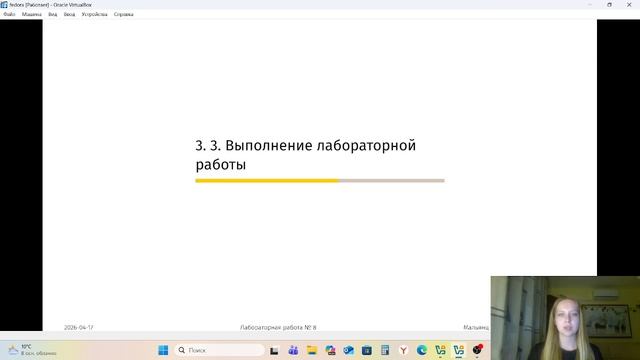Screen dimensions: 640x360
Task: Open the Windows Start menu
Action: 163,350
